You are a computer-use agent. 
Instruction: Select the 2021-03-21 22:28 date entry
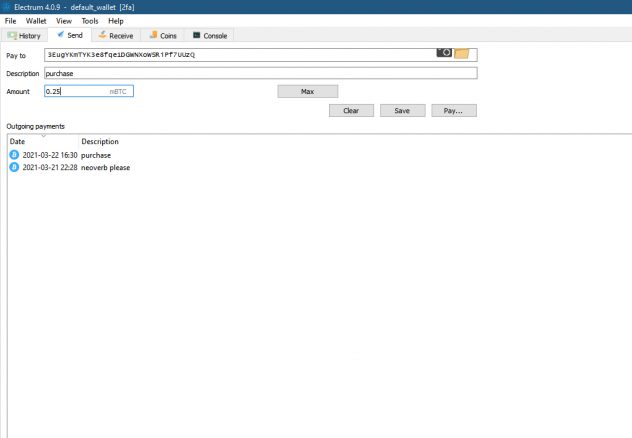click(x=50, y=168)
